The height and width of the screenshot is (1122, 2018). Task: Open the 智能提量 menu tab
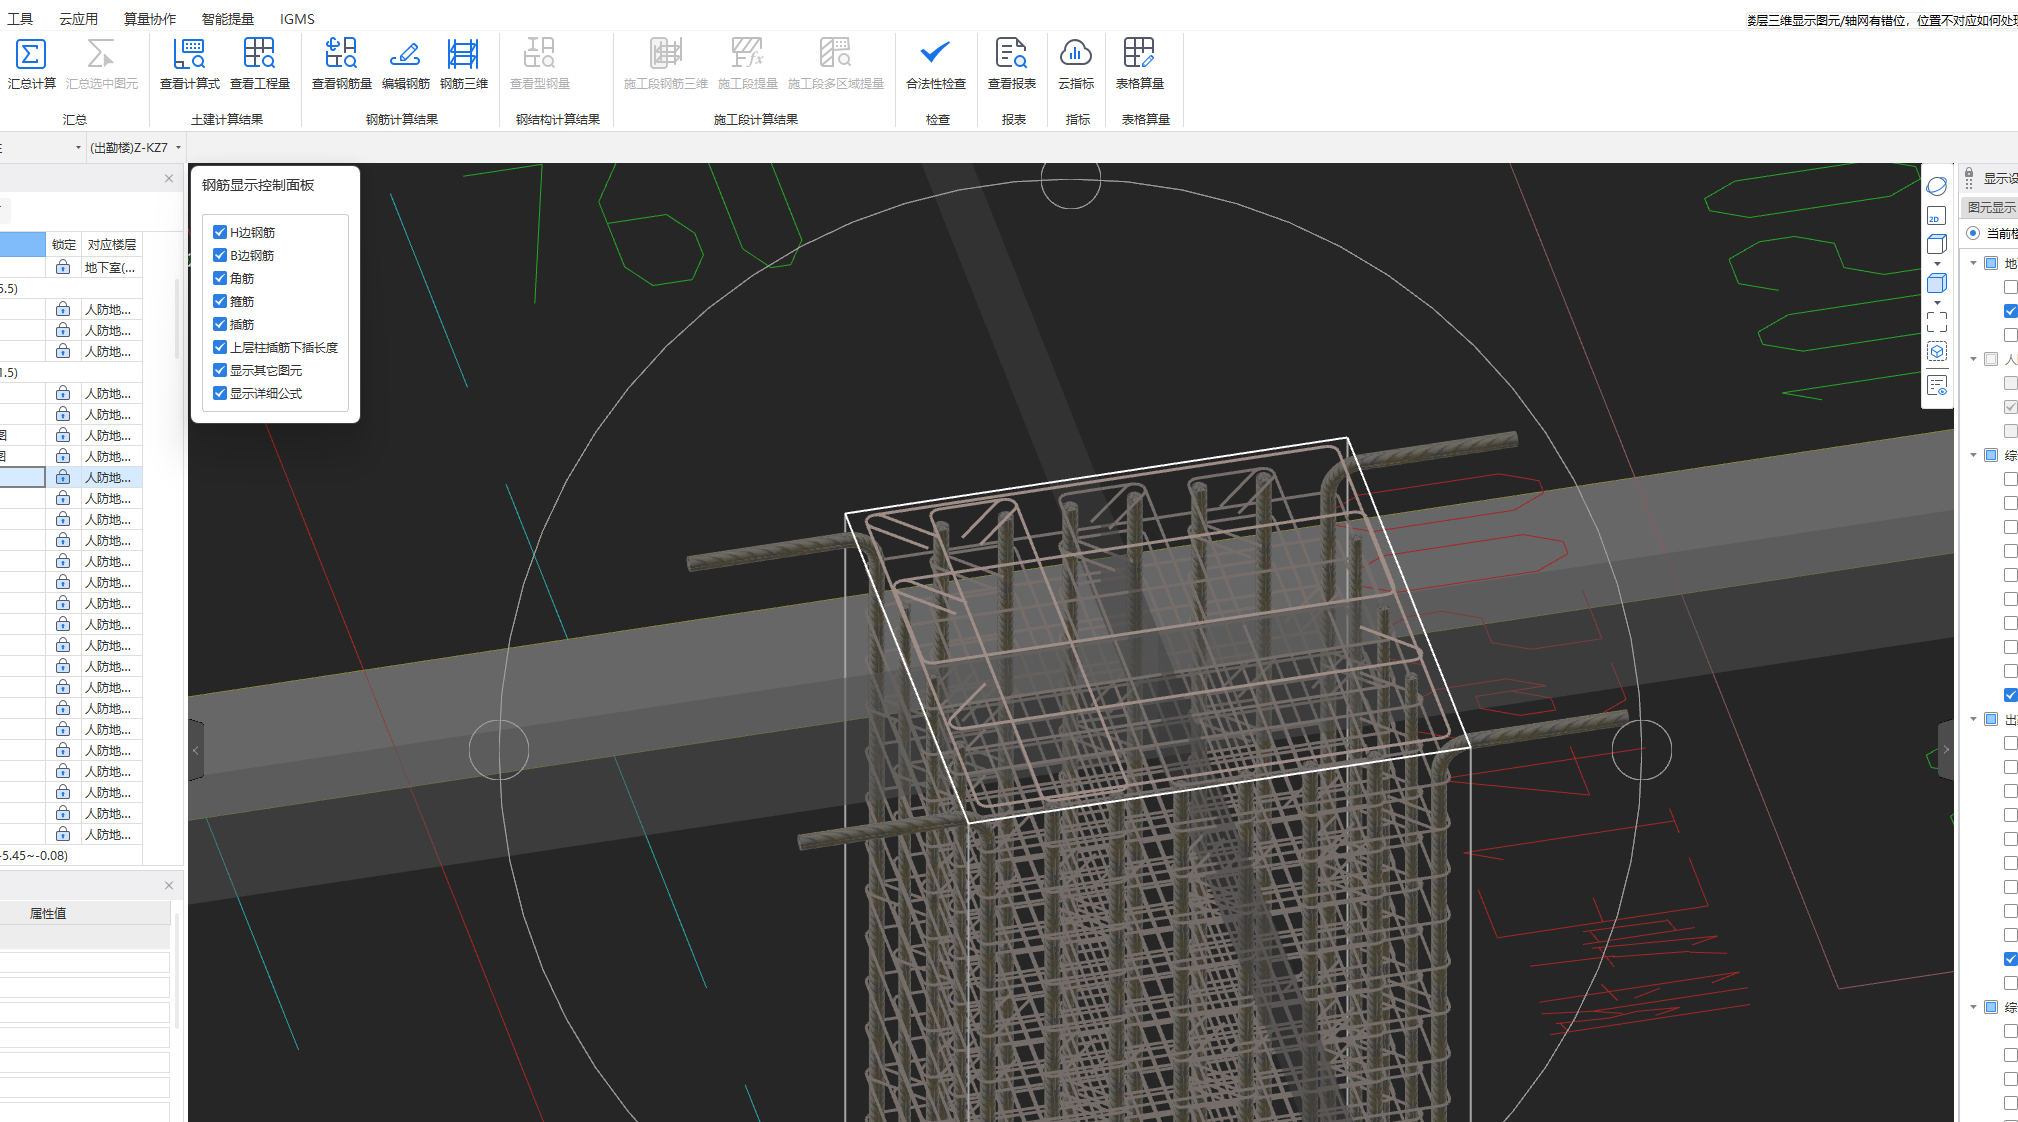pos(228,19)
